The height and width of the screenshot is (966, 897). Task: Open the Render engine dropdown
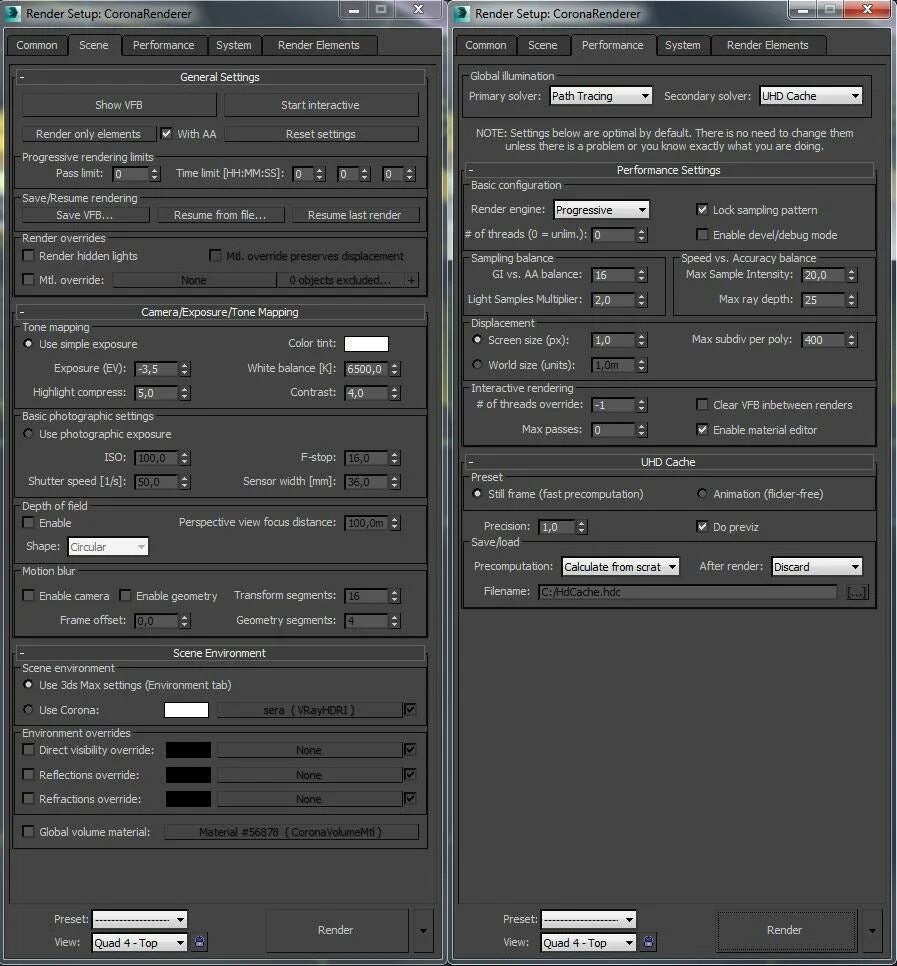pyautogui.click(x=601, y=210)
